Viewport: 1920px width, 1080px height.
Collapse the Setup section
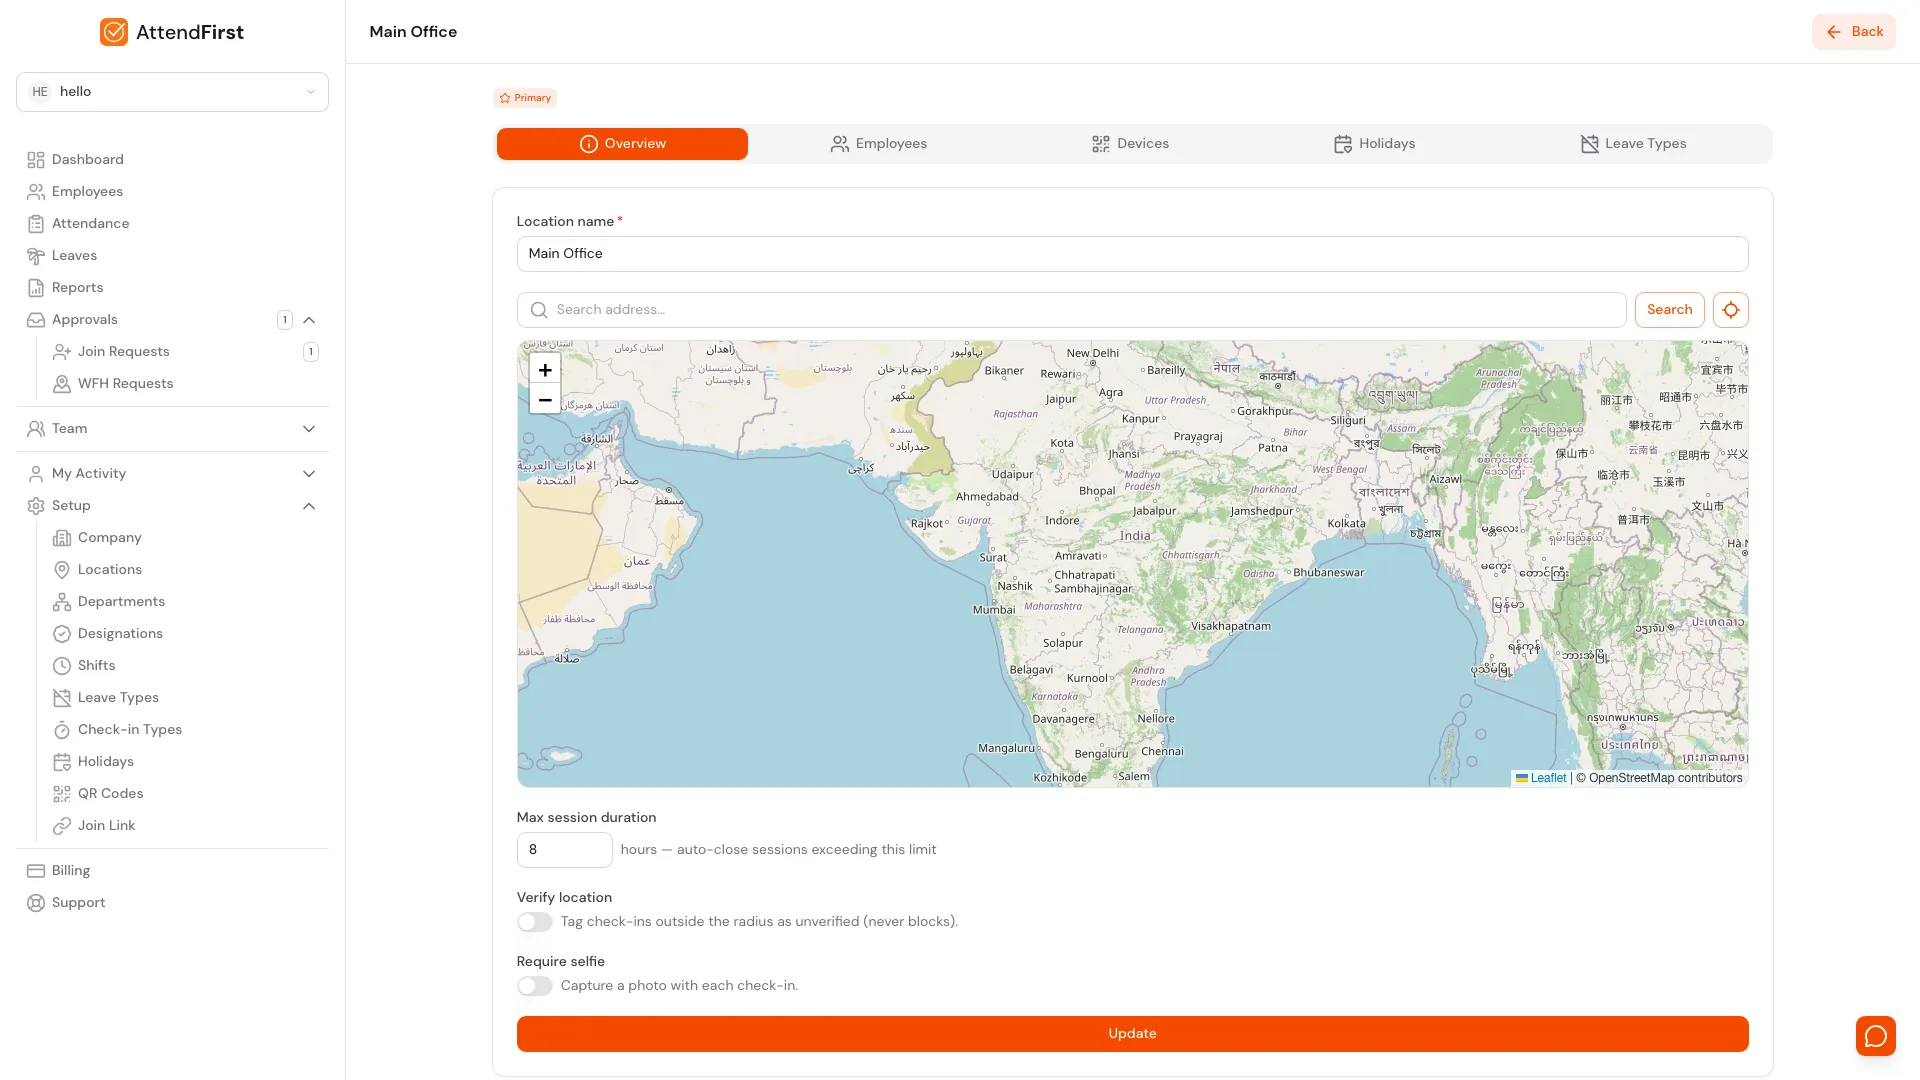click(x=309, y=506)
